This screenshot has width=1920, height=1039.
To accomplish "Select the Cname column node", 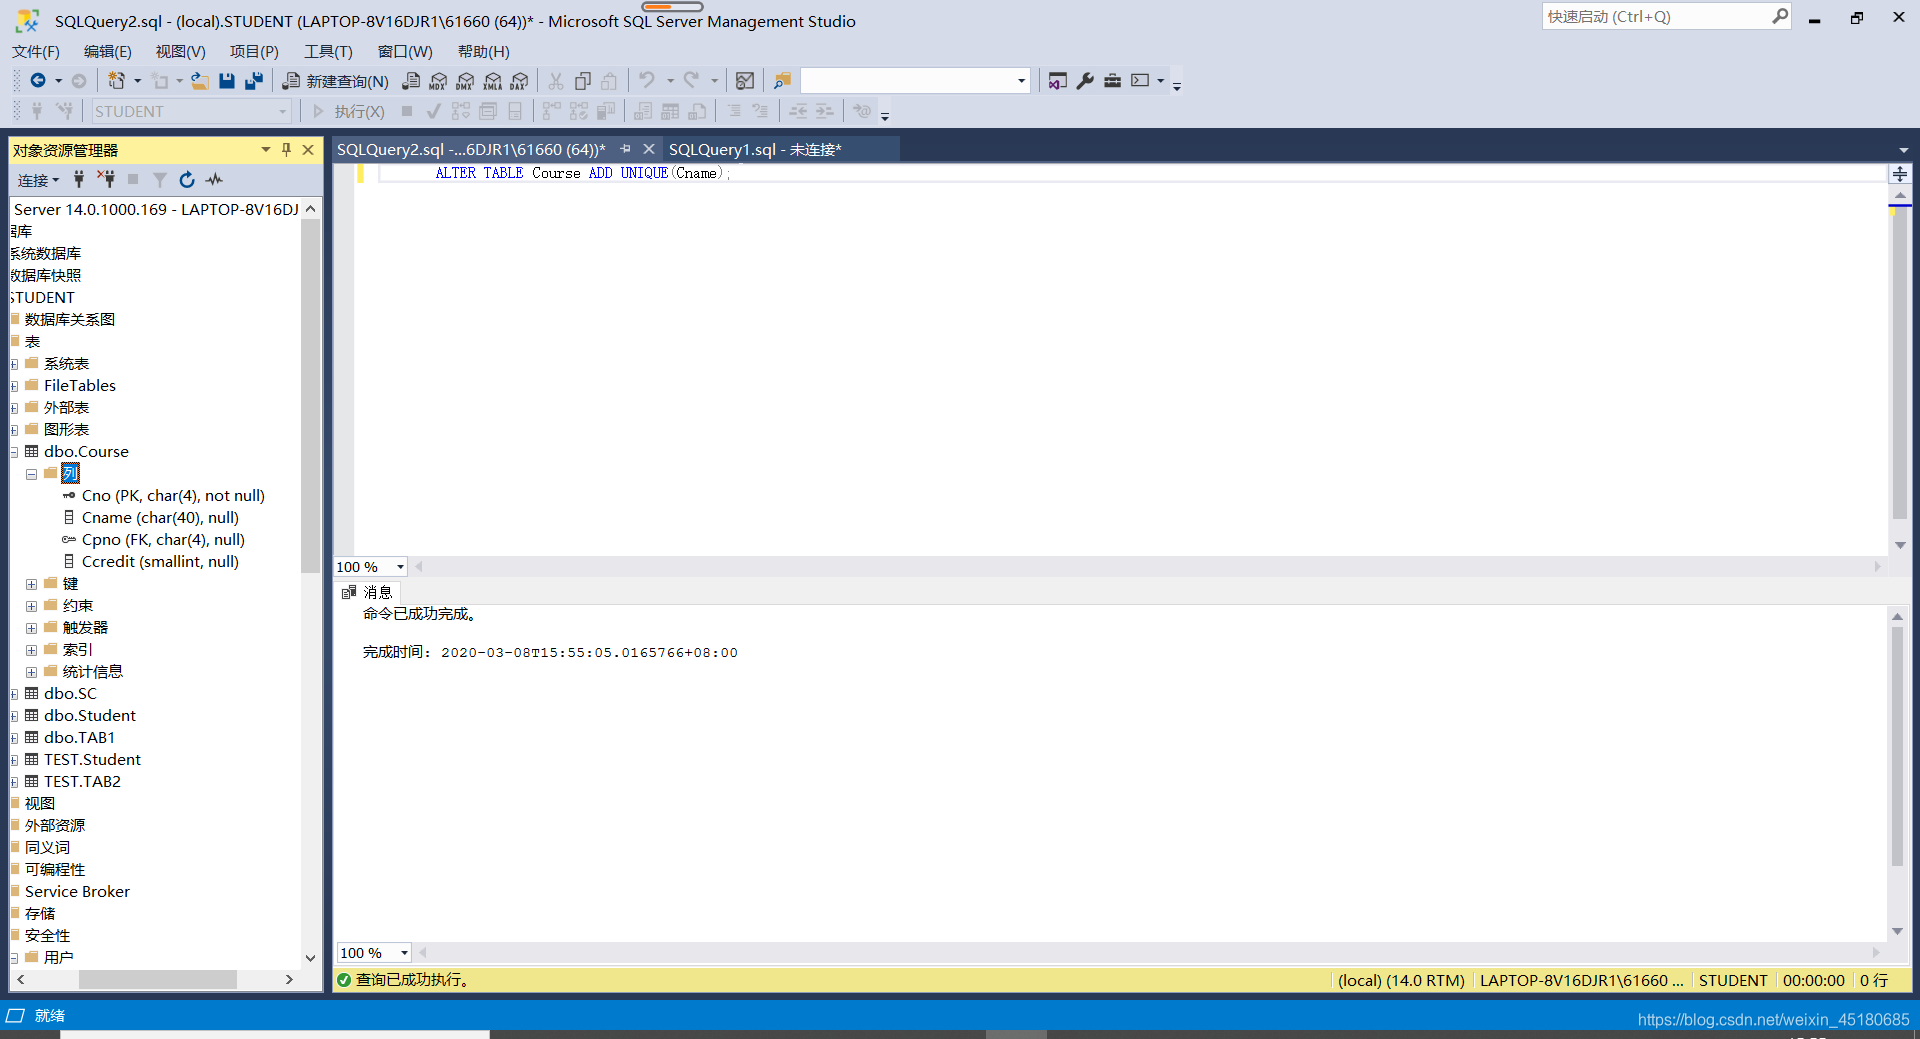I will coord(160,518).
